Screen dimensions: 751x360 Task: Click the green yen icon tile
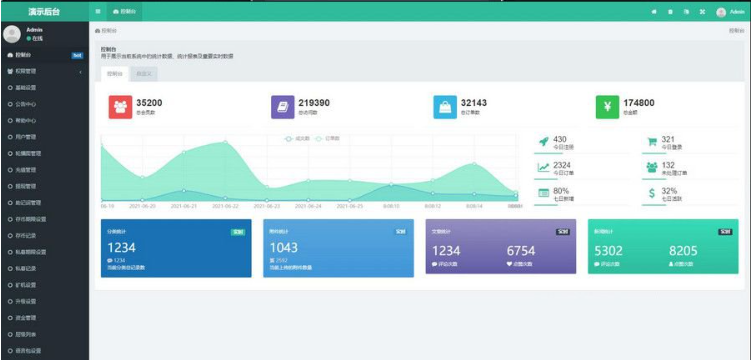click(607, 107)
